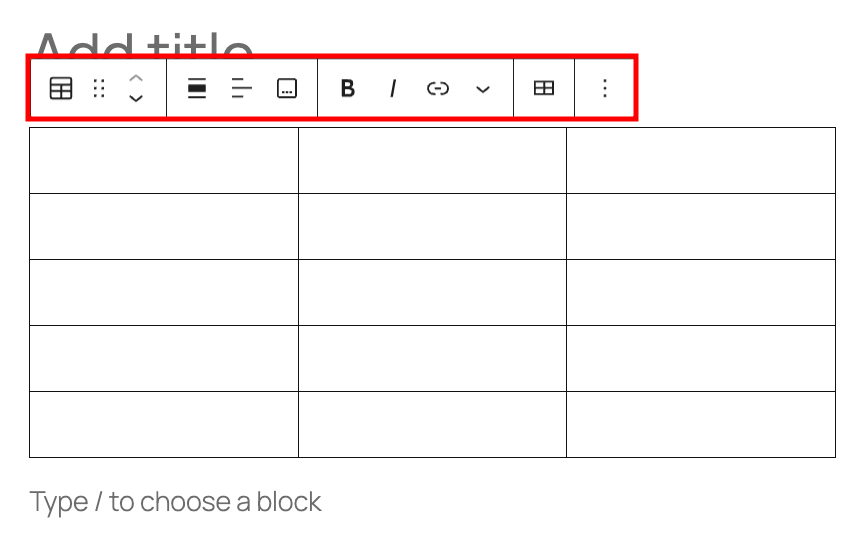867x548 pixels.
Task: Open the column text alignment menu
Action: pyautogui.click(x=242, y=89)
